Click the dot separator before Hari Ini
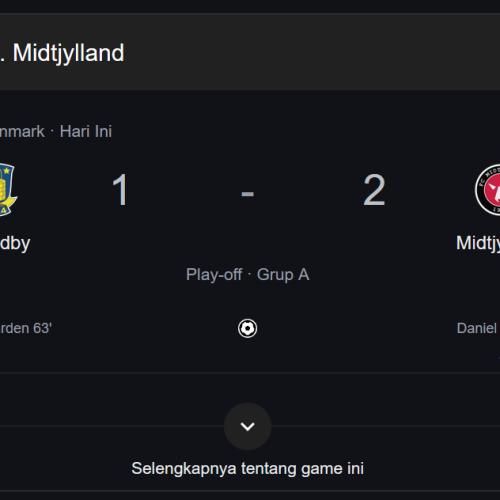500x500 pixels. pyautogui.click(x=52, y=131)
